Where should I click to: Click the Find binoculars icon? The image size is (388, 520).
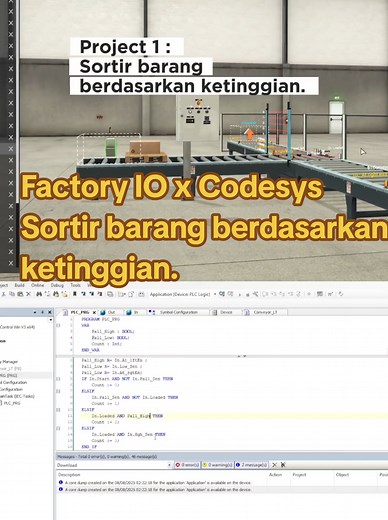[x=39, y=294]
